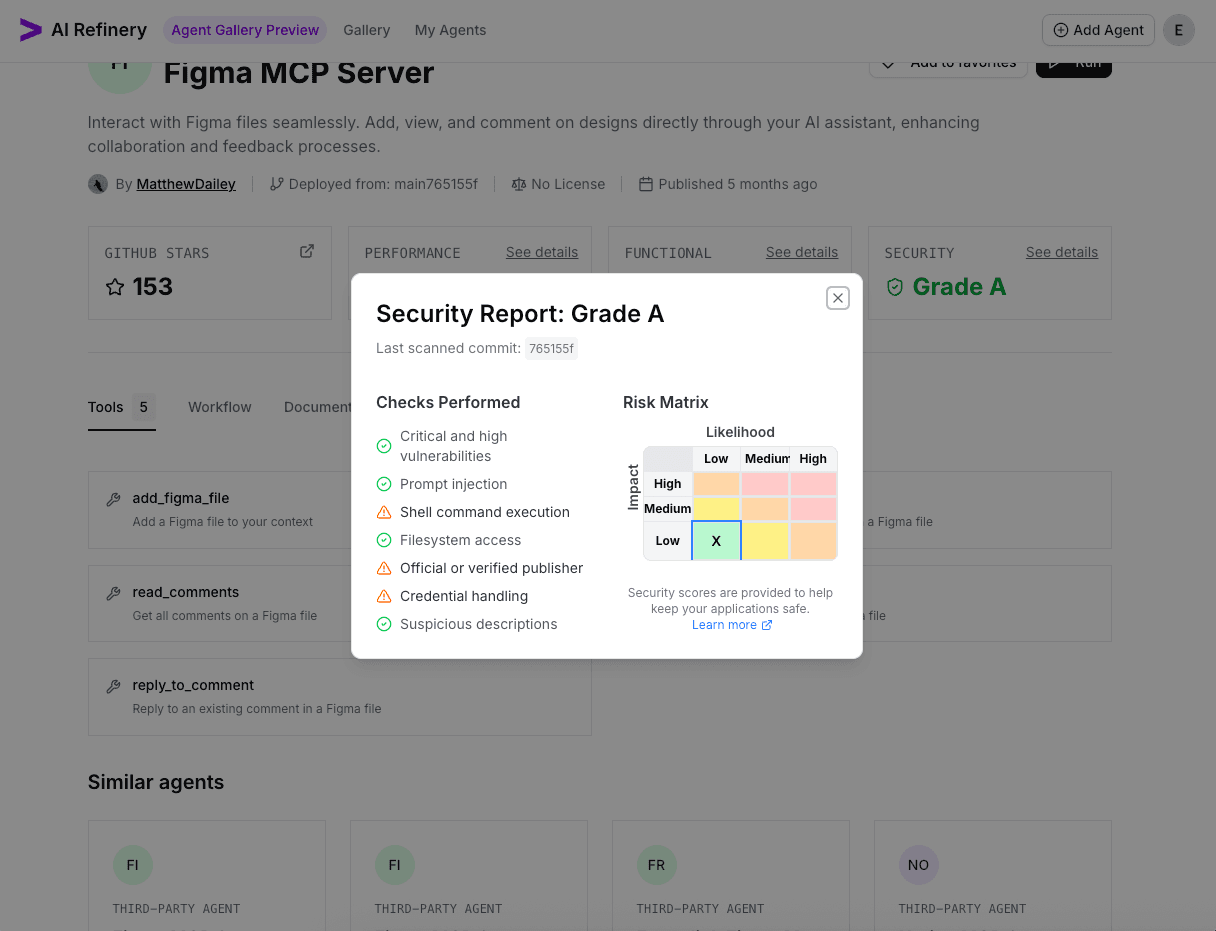Select the wrench icon next to read_comments
The height and width of the screenshot is (931, 1216).
(112, 591)
